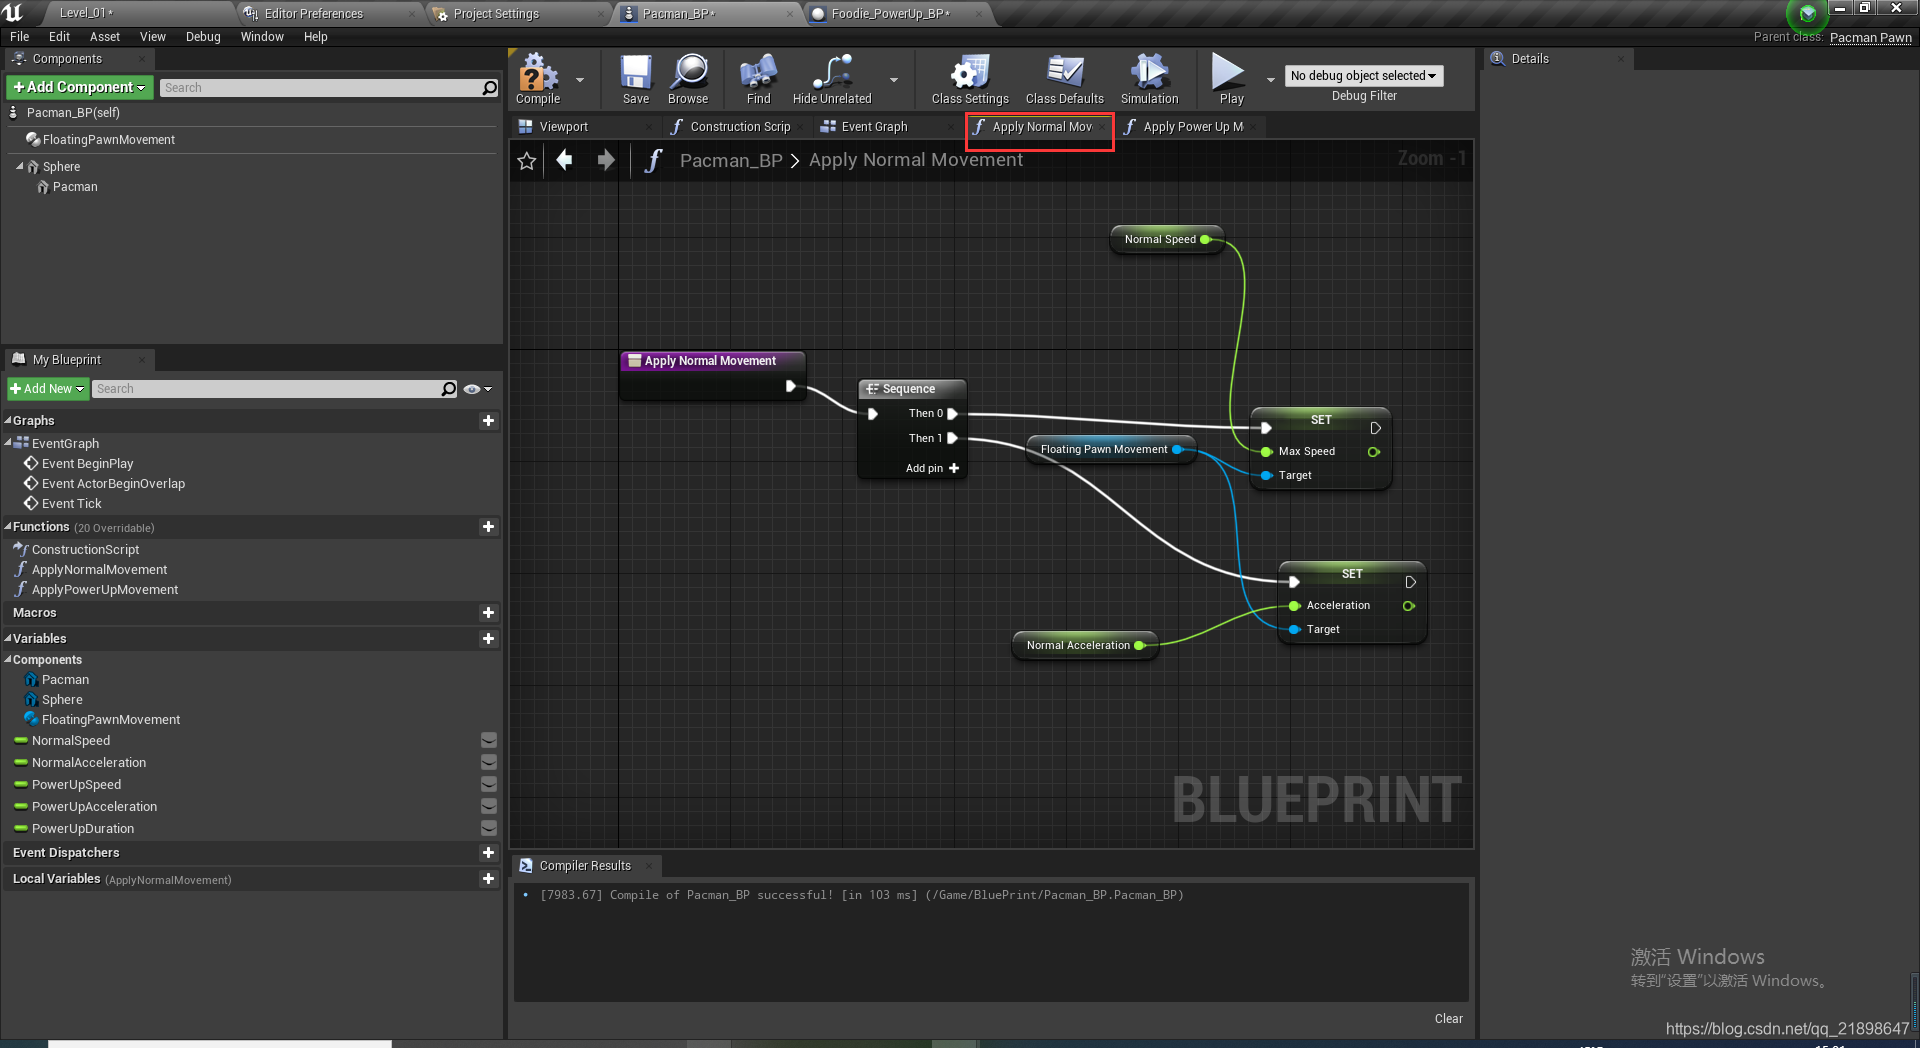This screenshot has width=1920, height=1048.
Task: Collapse EventGraph tree
Action: (8, 443)
